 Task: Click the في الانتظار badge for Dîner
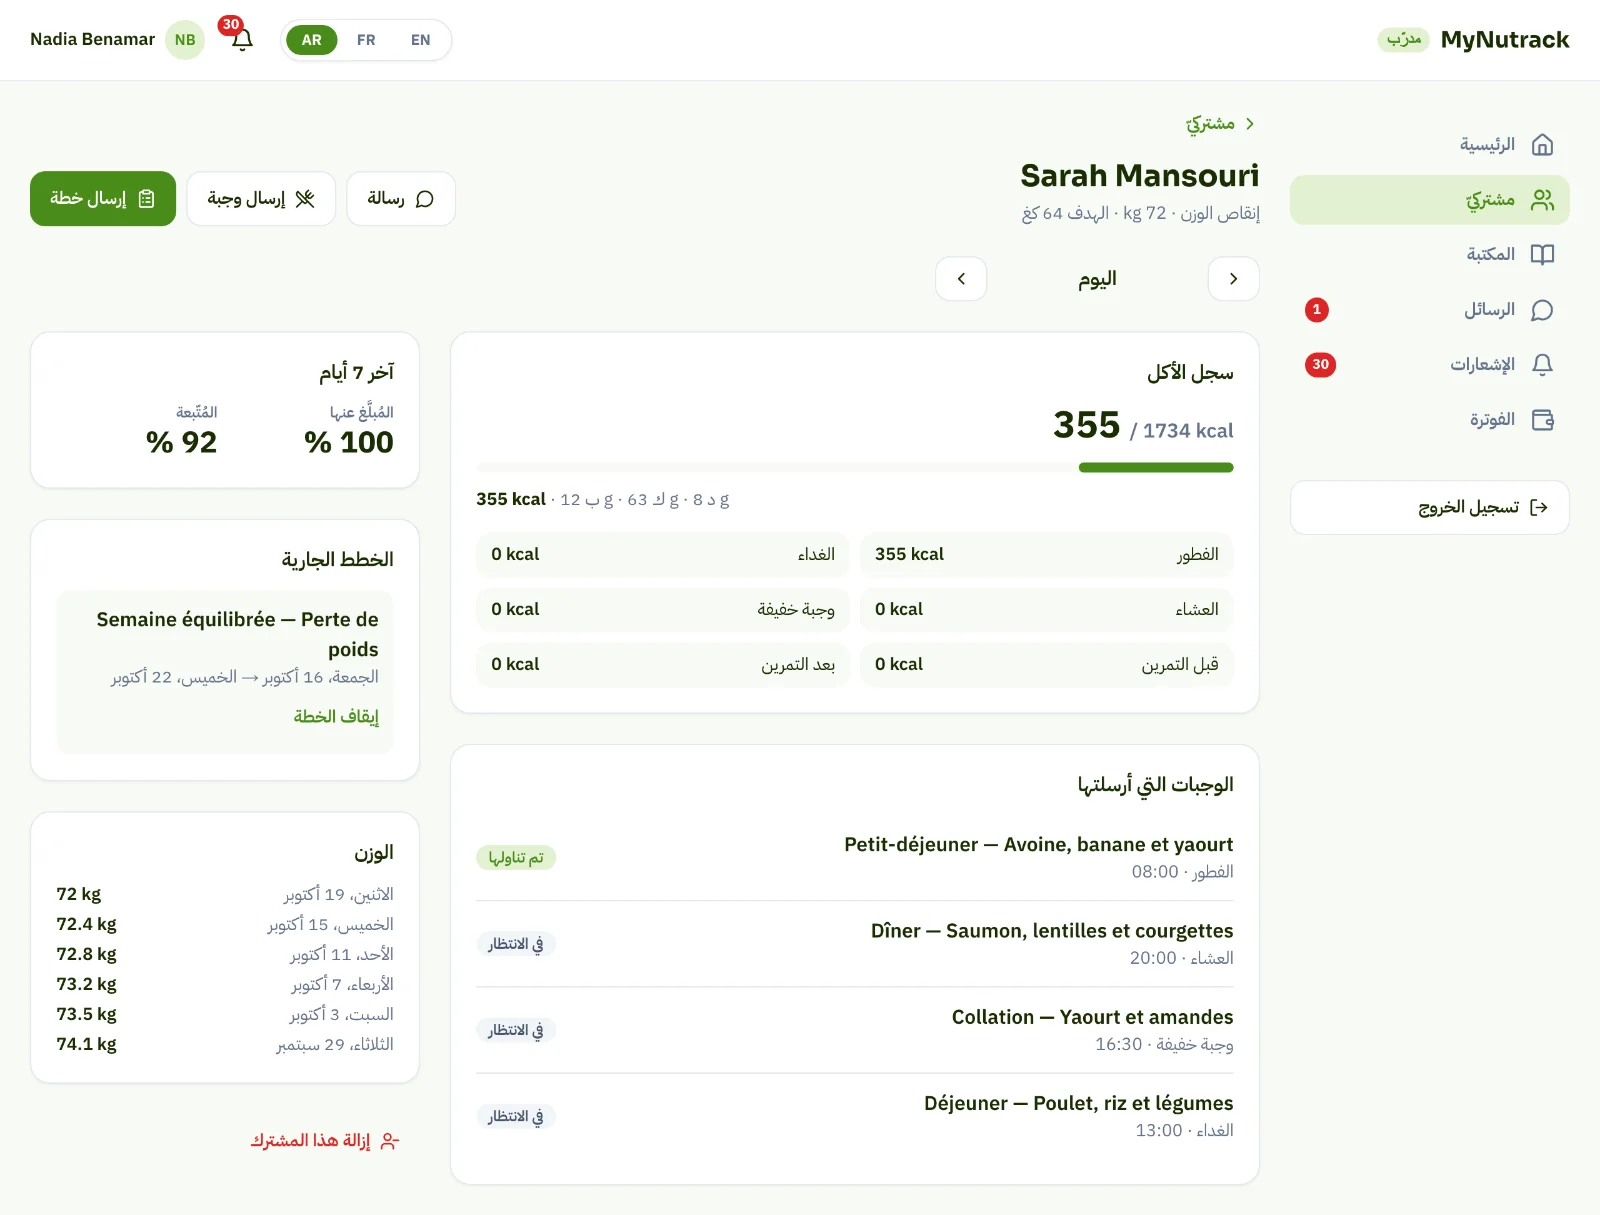coord(516,944)
